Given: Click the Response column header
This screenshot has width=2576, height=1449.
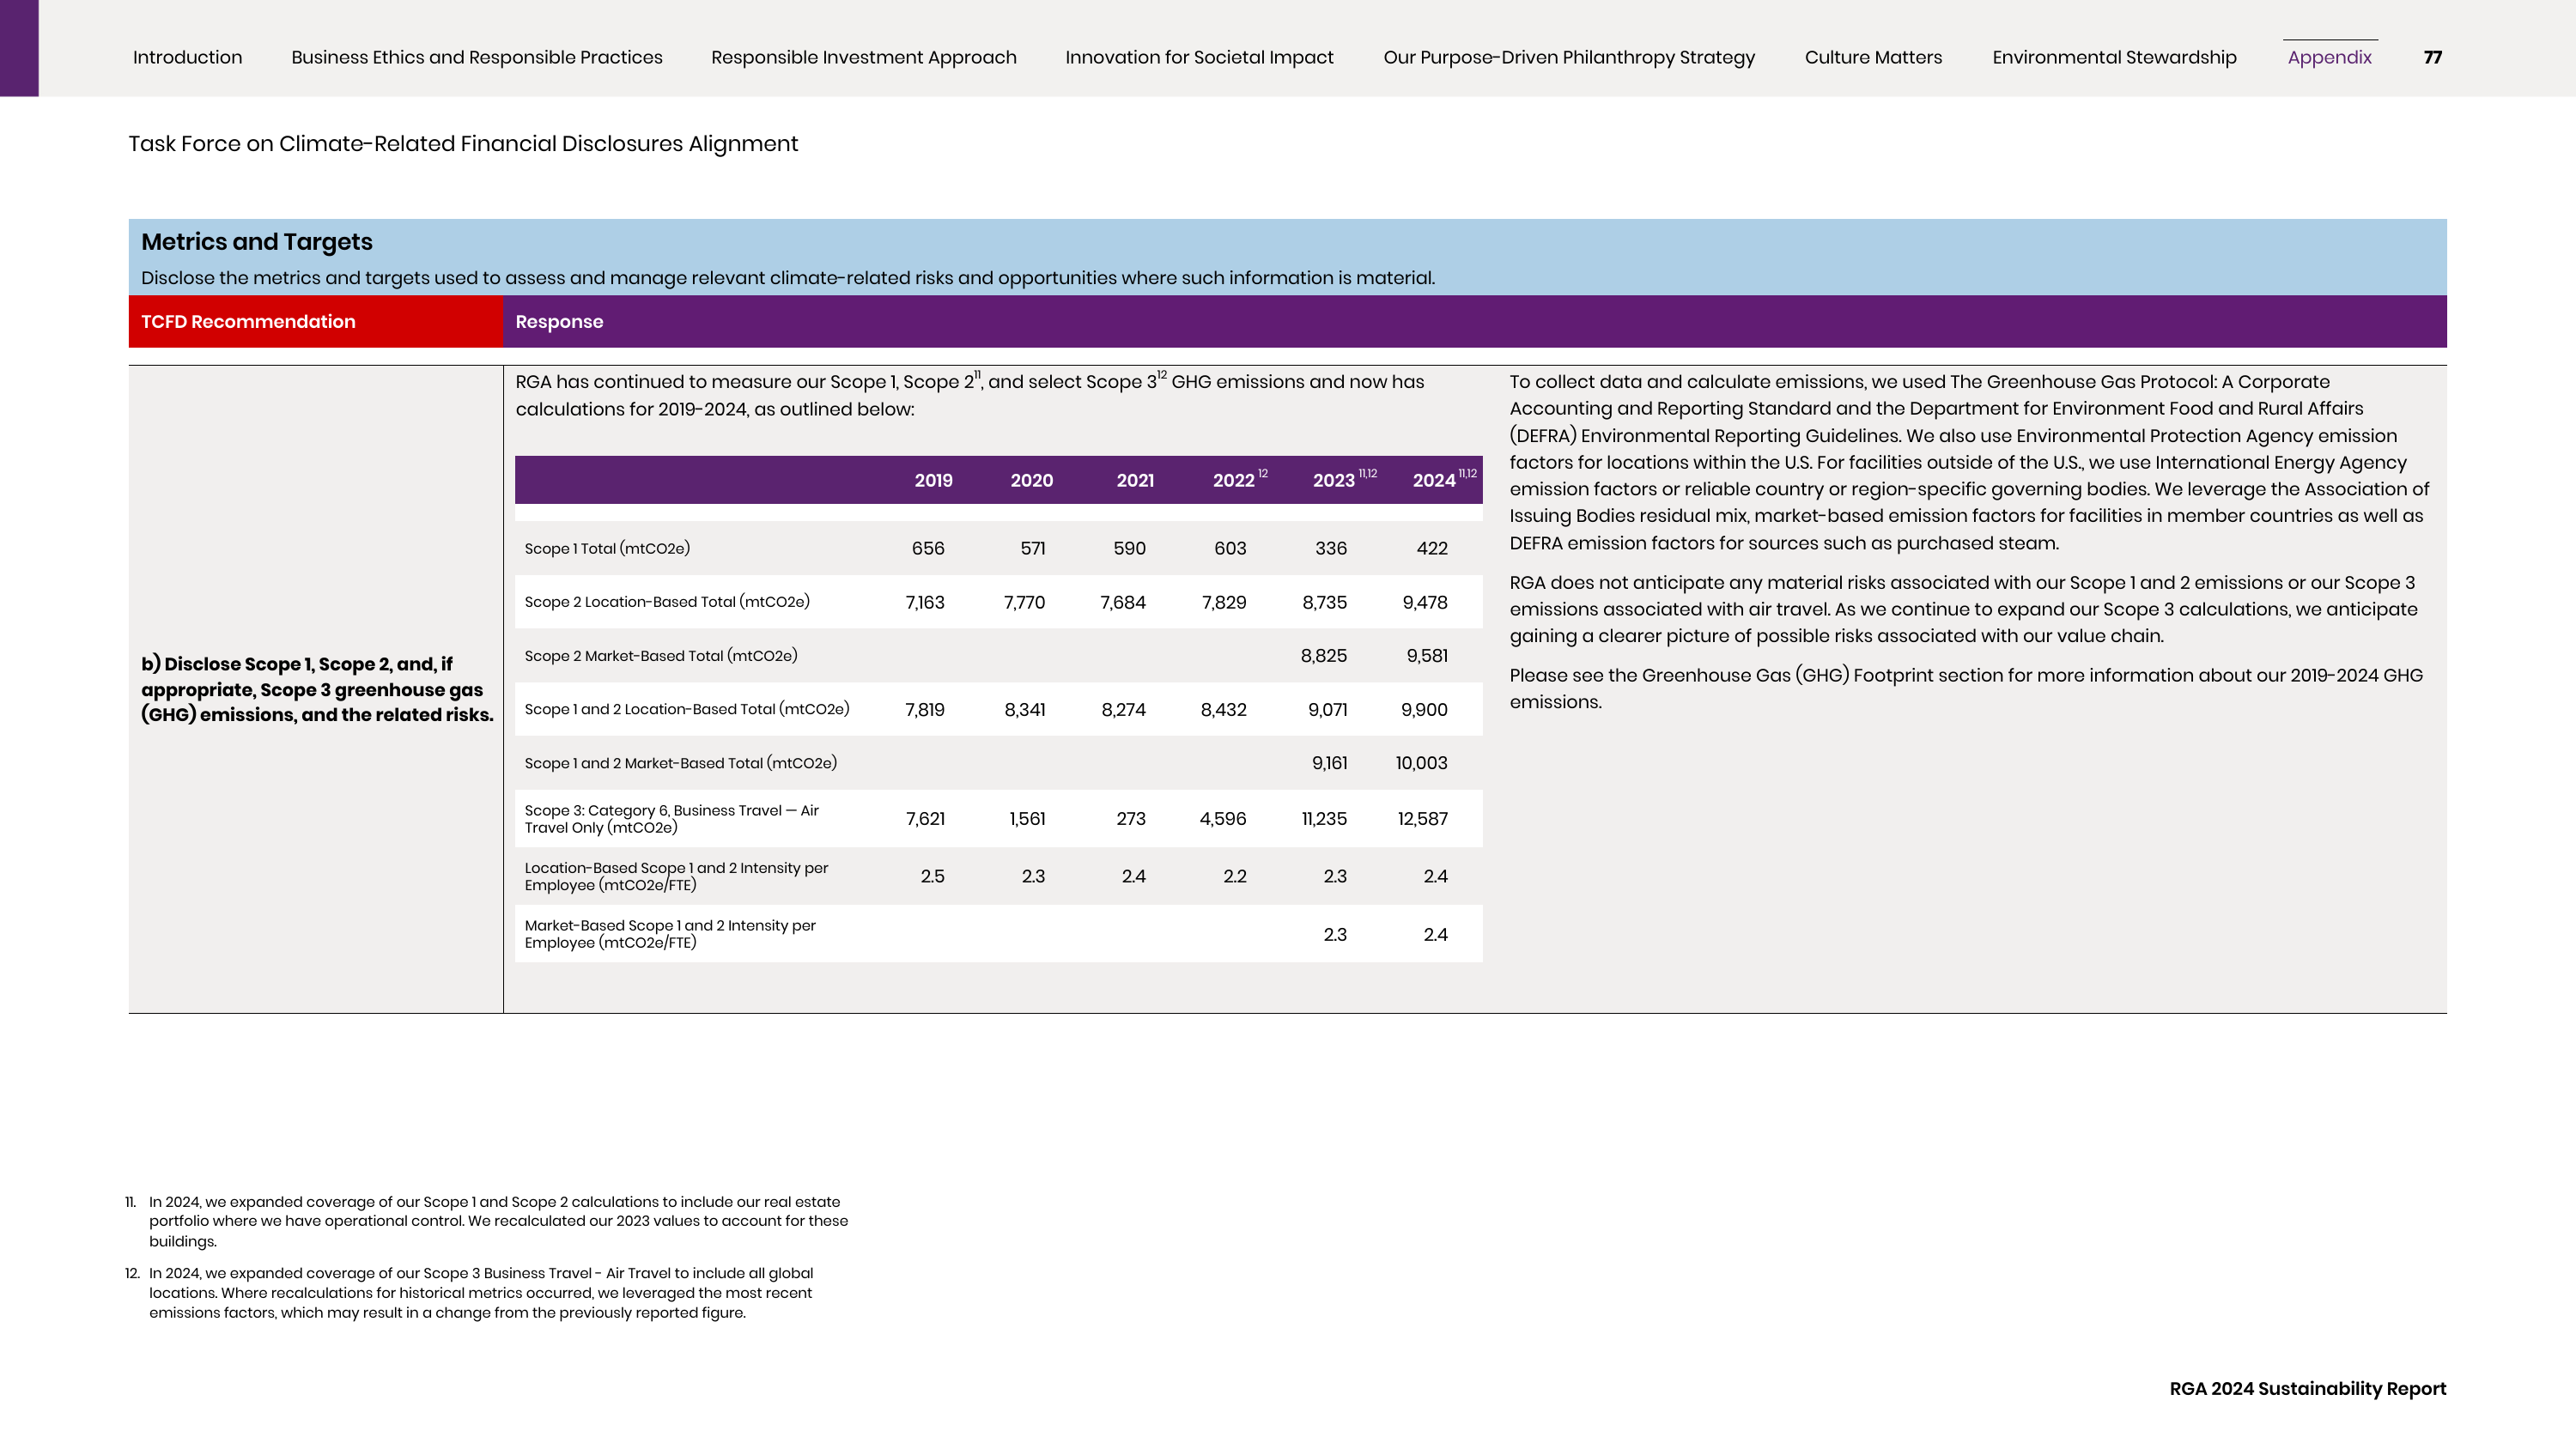Looking at the screenshot, I should pyautogui.click(x=559, y=322).
